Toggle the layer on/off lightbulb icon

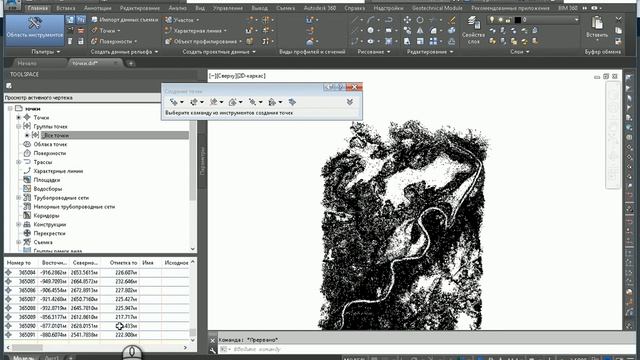[492, 20]
